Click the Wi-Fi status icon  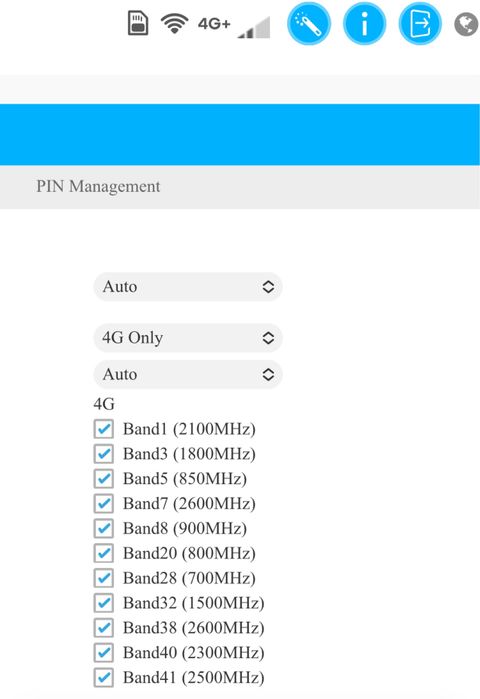174,23
